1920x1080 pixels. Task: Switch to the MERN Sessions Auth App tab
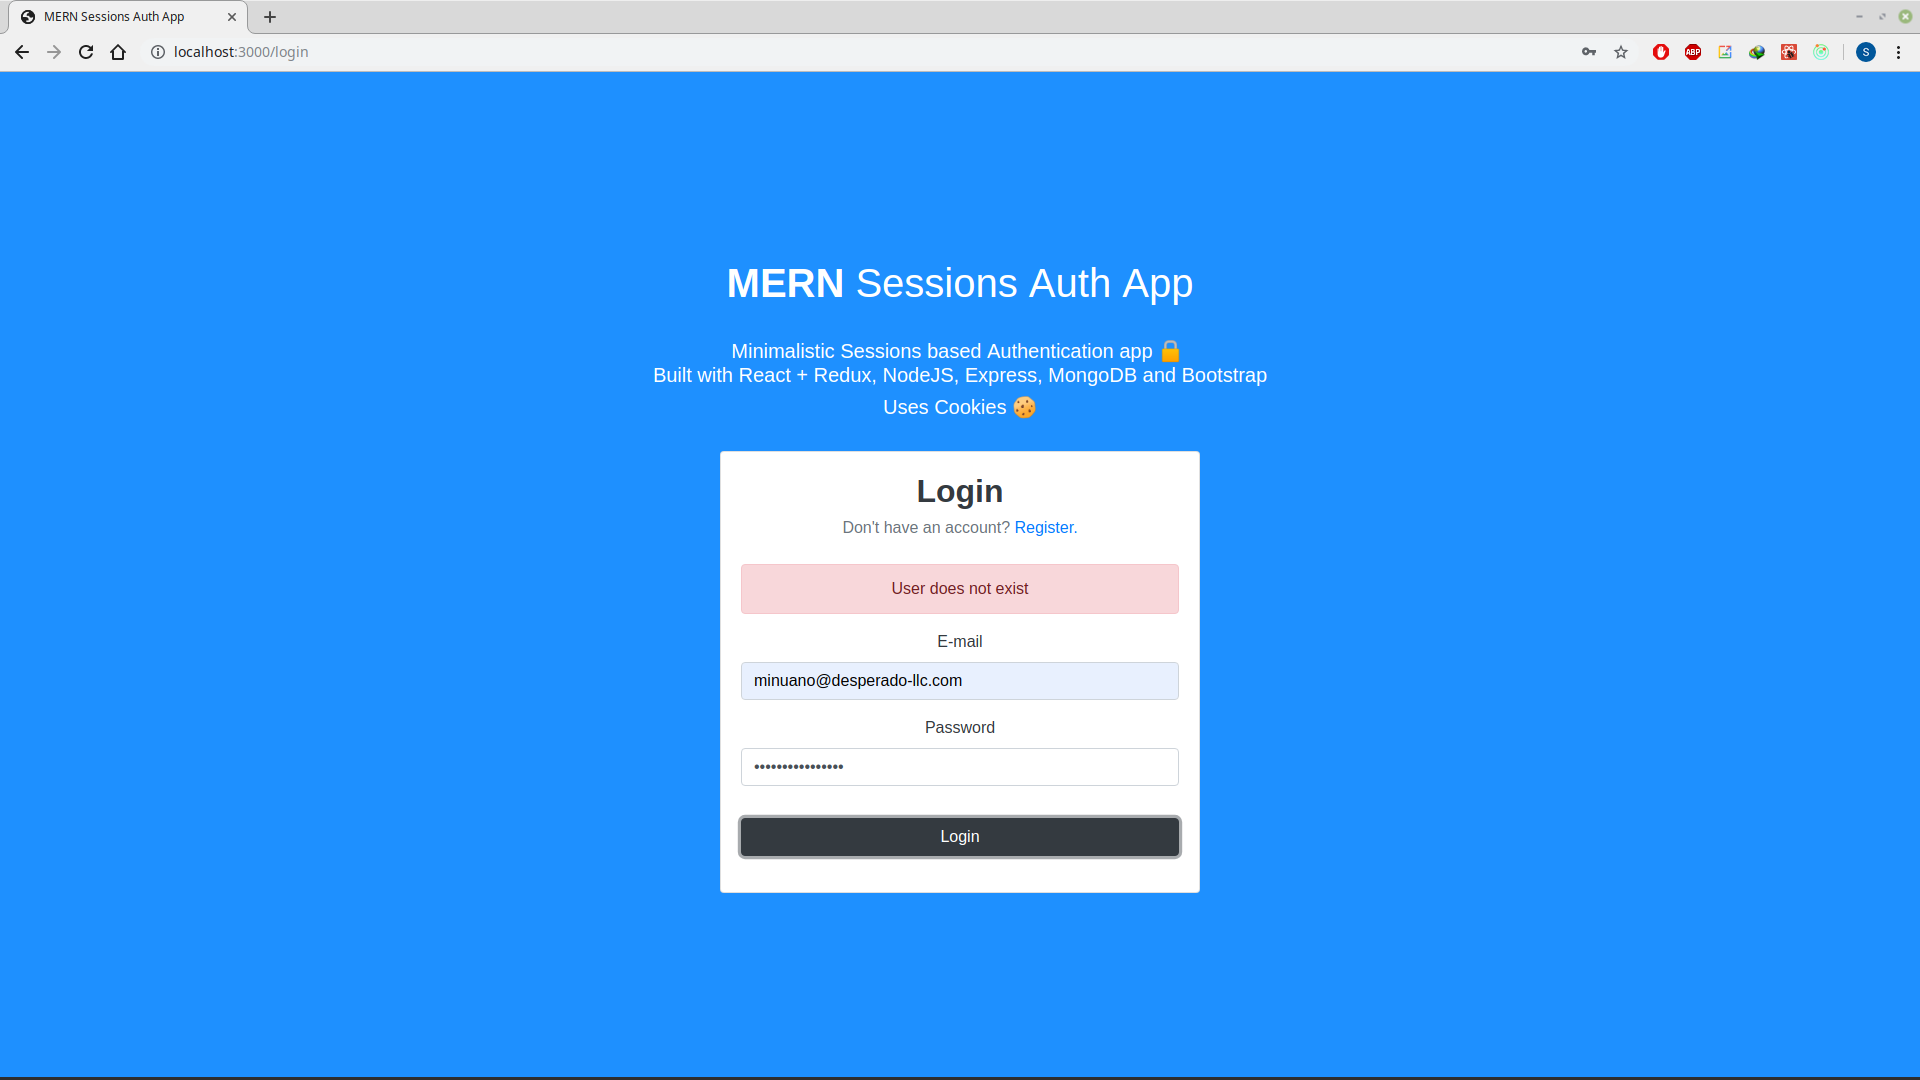pyautogui.click(x=115, y=17)
